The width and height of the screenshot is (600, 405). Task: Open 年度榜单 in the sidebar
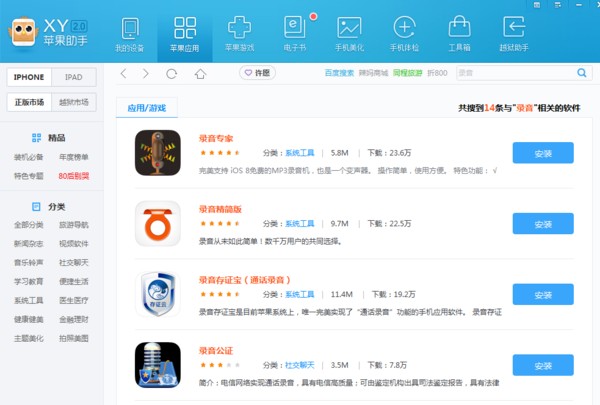pyautogui.click(x=74, y=157)
